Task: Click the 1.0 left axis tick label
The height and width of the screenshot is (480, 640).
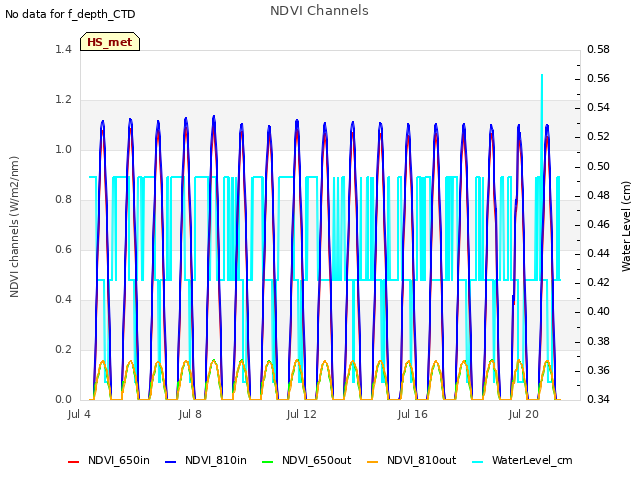Action: click(63, 149)
